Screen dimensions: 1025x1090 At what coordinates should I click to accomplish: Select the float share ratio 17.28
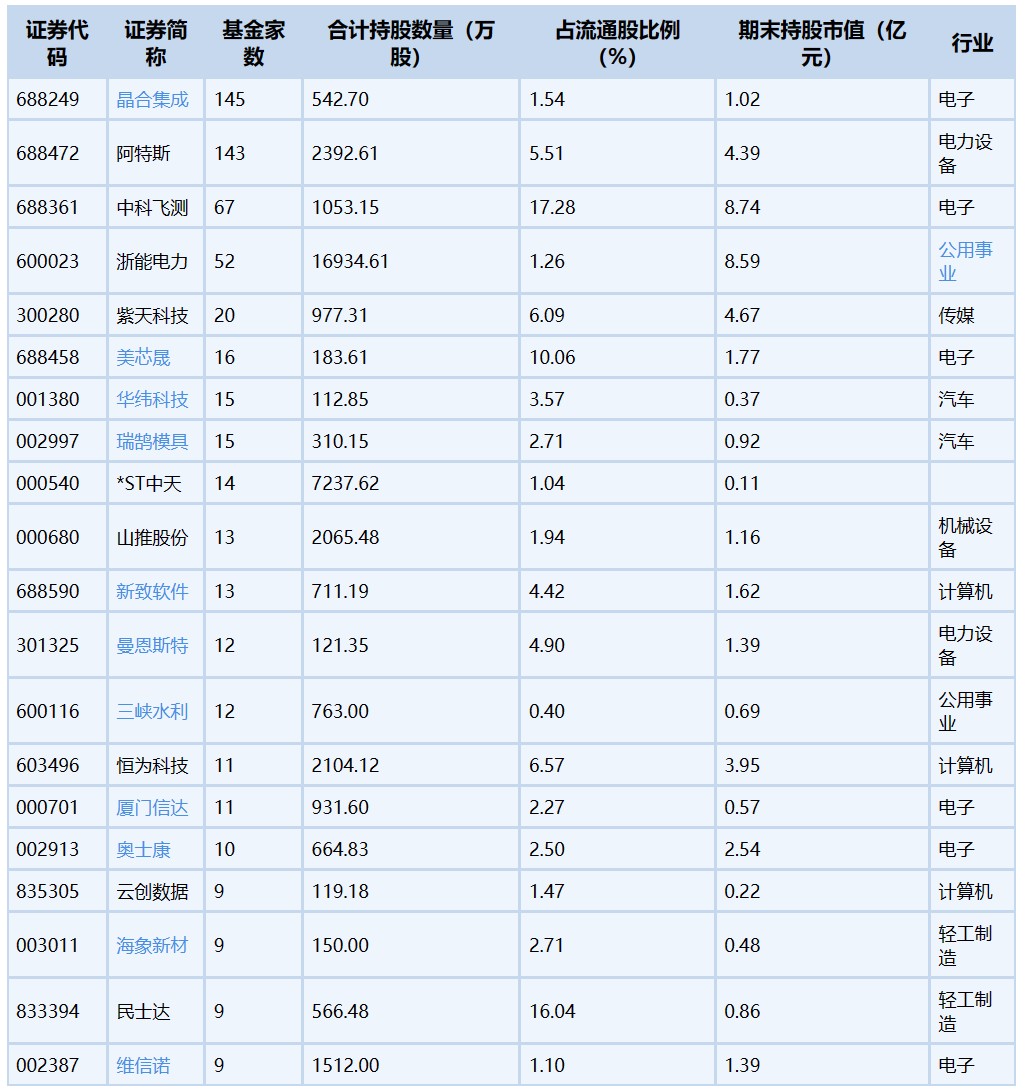click(552, 207)
